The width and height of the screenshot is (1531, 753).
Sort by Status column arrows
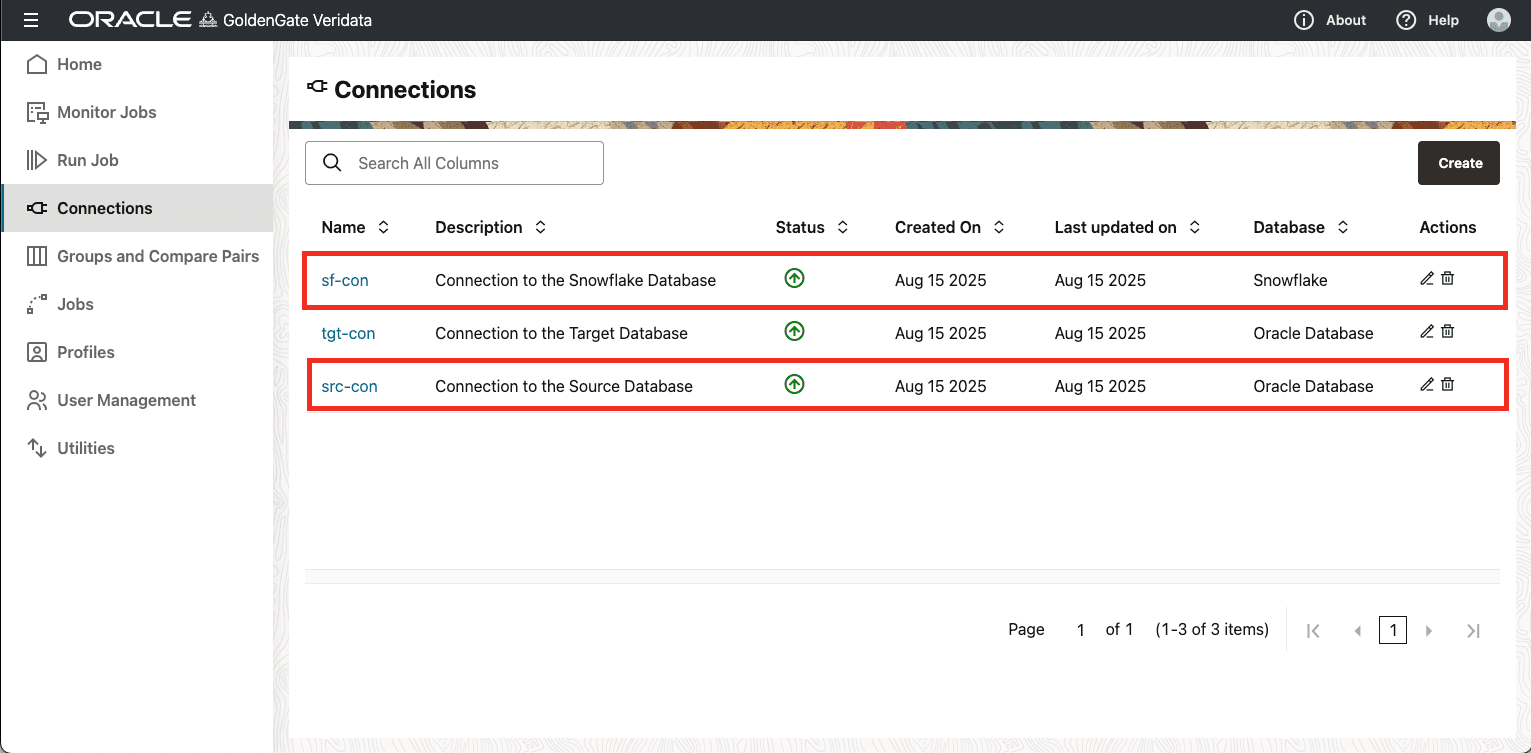point(842,227)
